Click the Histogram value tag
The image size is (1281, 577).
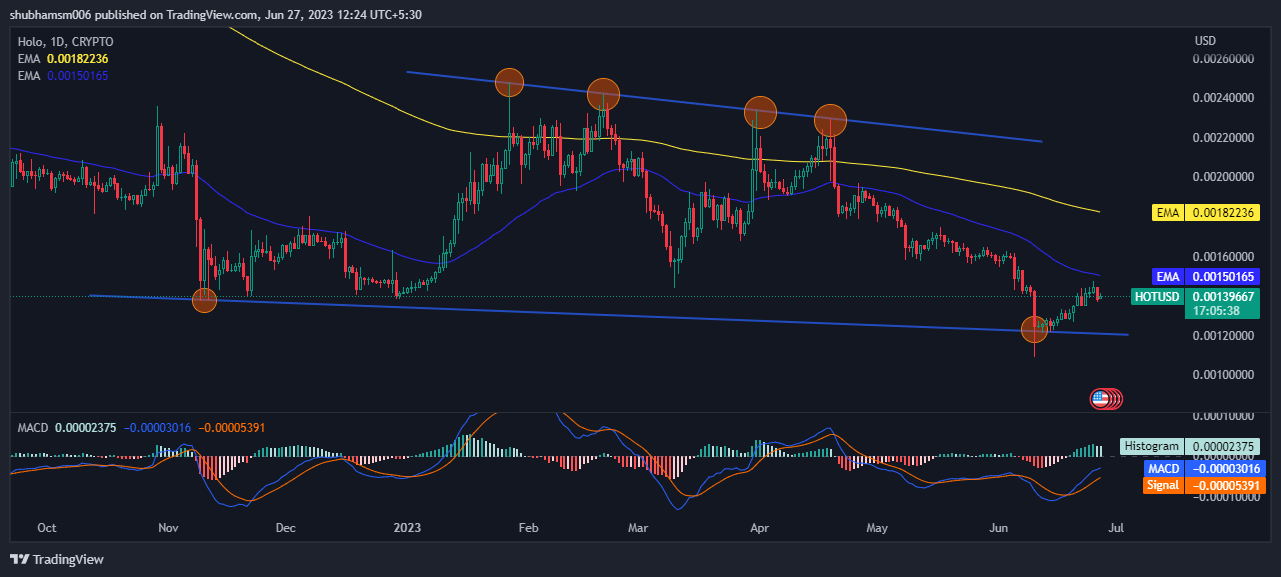pos(1190,446)
